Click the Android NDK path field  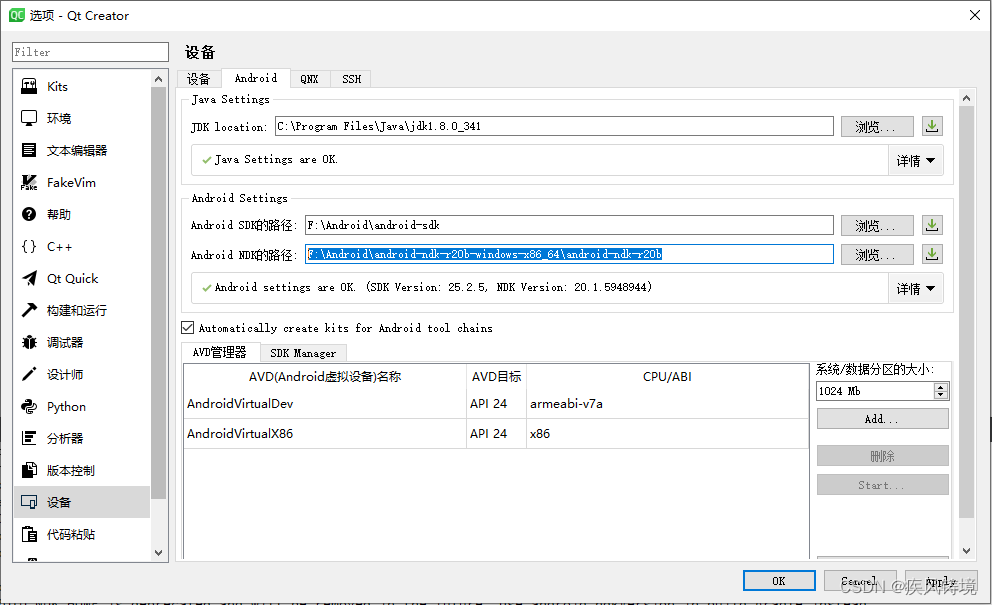point(569,254)
